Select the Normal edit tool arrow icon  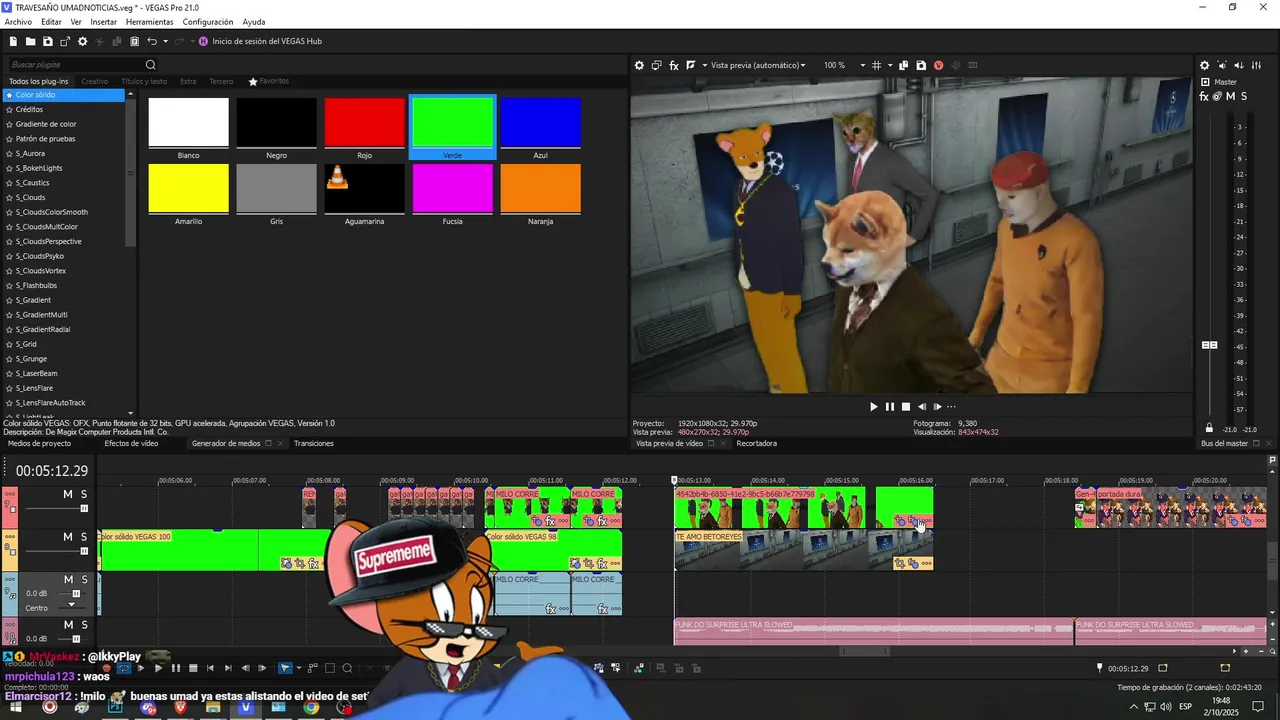coord(285,668)
